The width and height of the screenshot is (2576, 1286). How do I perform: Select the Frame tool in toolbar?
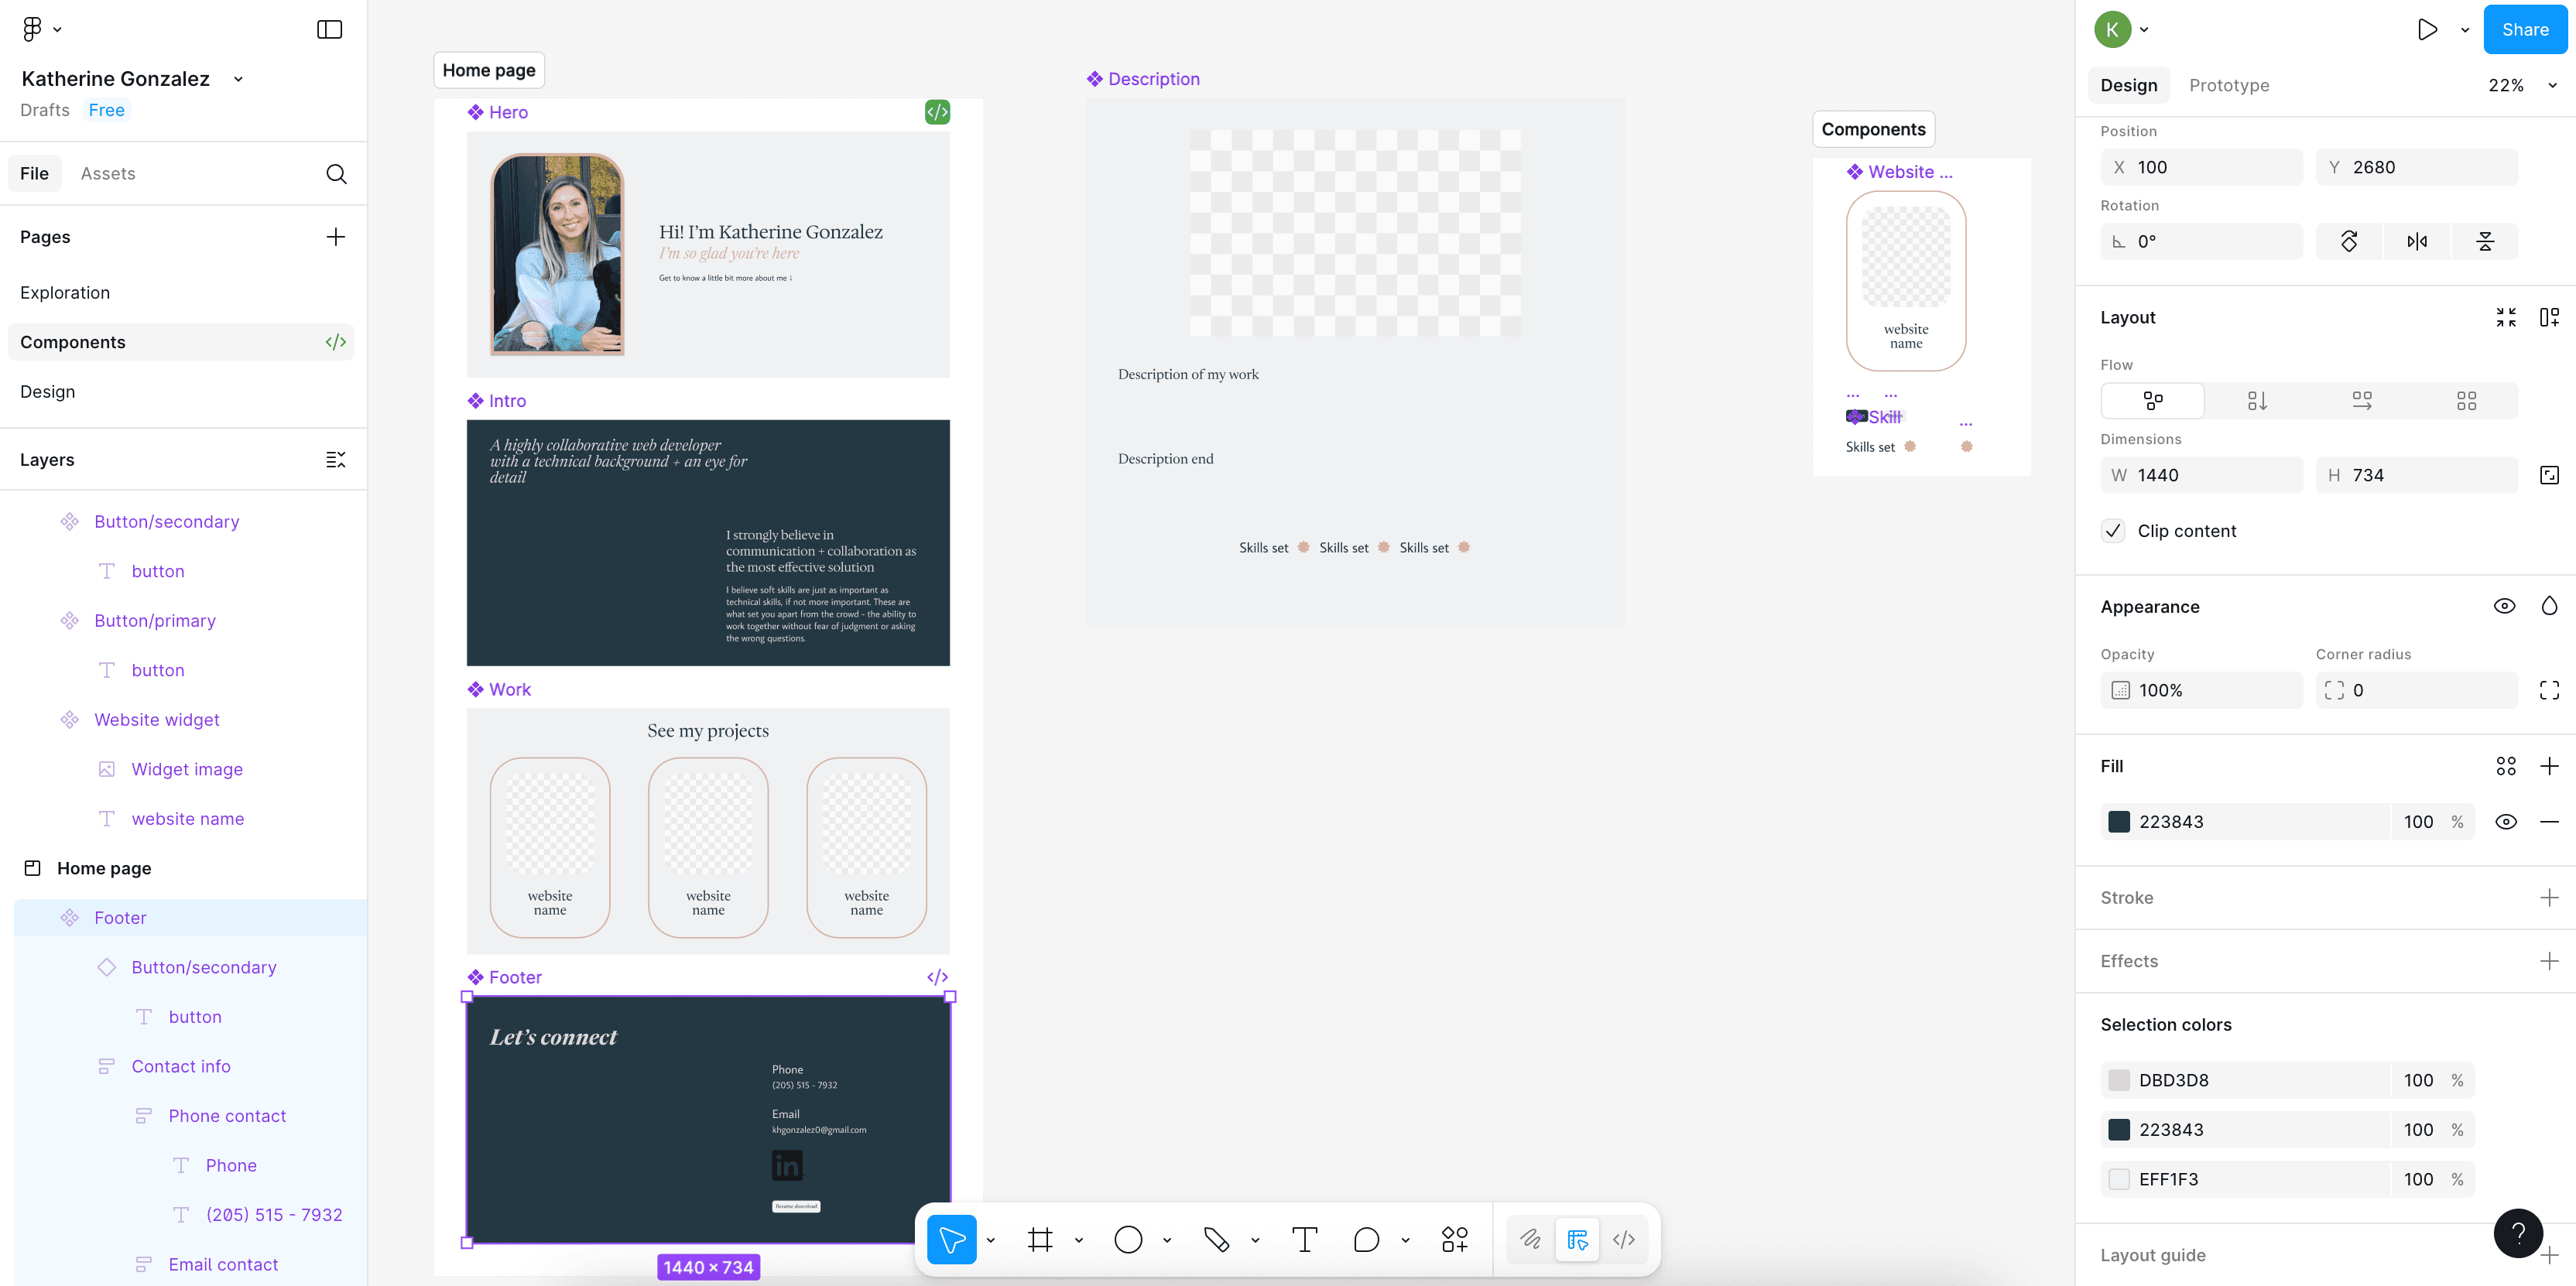pyautogui.click(x=1040, y=1240)
